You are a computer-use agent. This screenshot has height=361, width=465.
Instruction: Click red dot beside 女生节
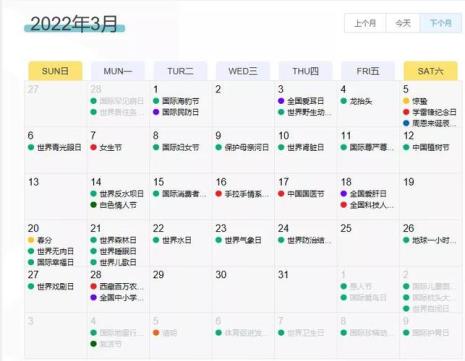93,147
